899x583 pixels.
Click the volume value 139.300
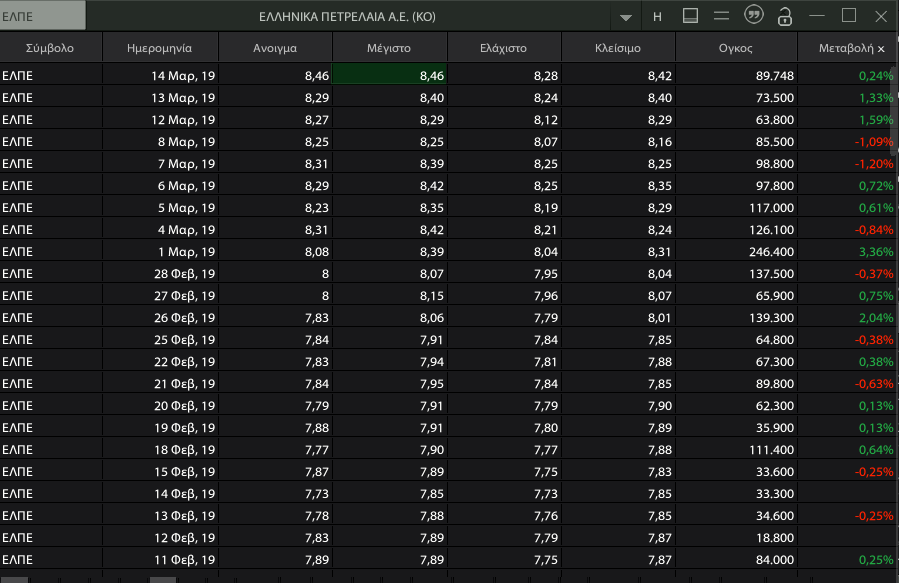(x=771, y=318)
